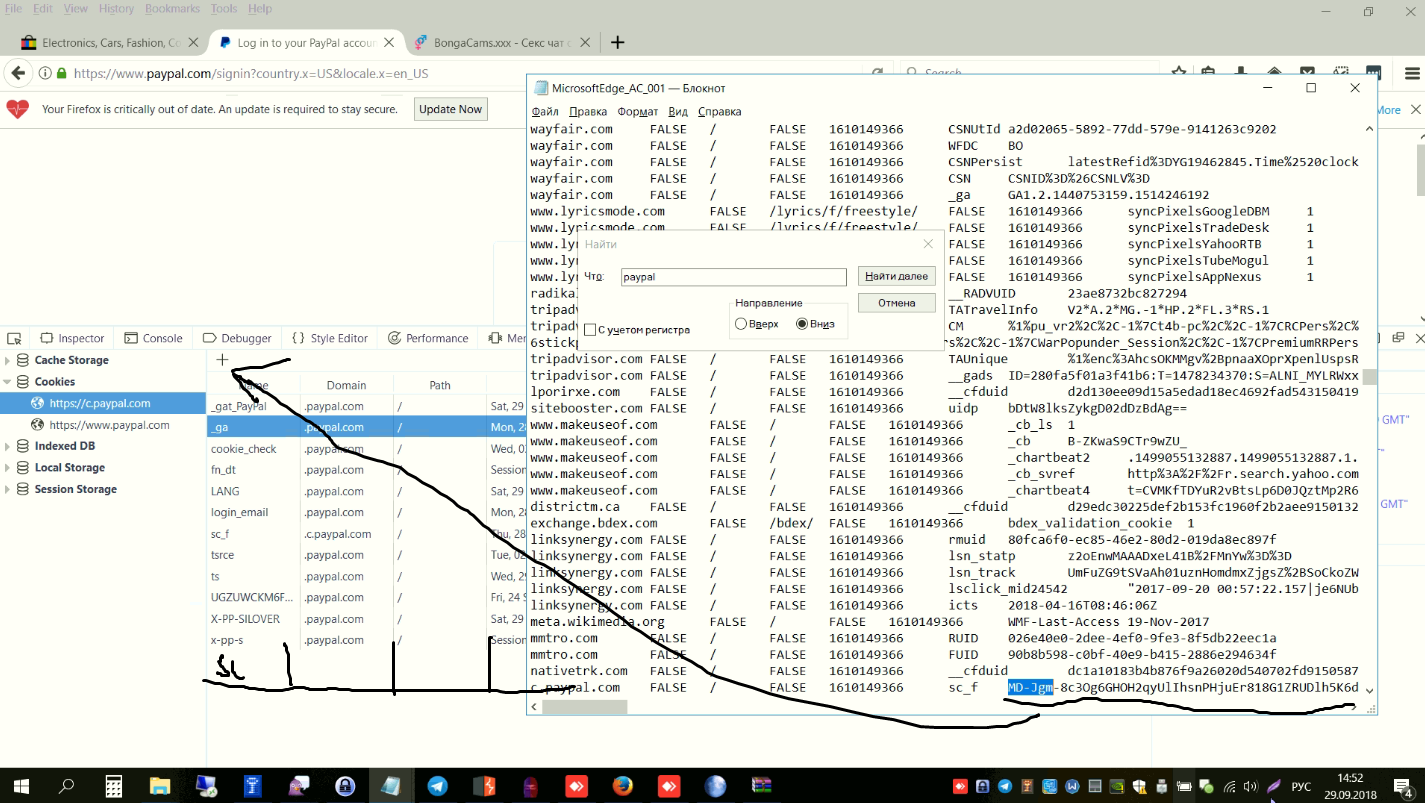Enable case-sensitive search checkbox
Viewport: 1425px width, 803px height.
pyautogui.click(x=590, y=330)
